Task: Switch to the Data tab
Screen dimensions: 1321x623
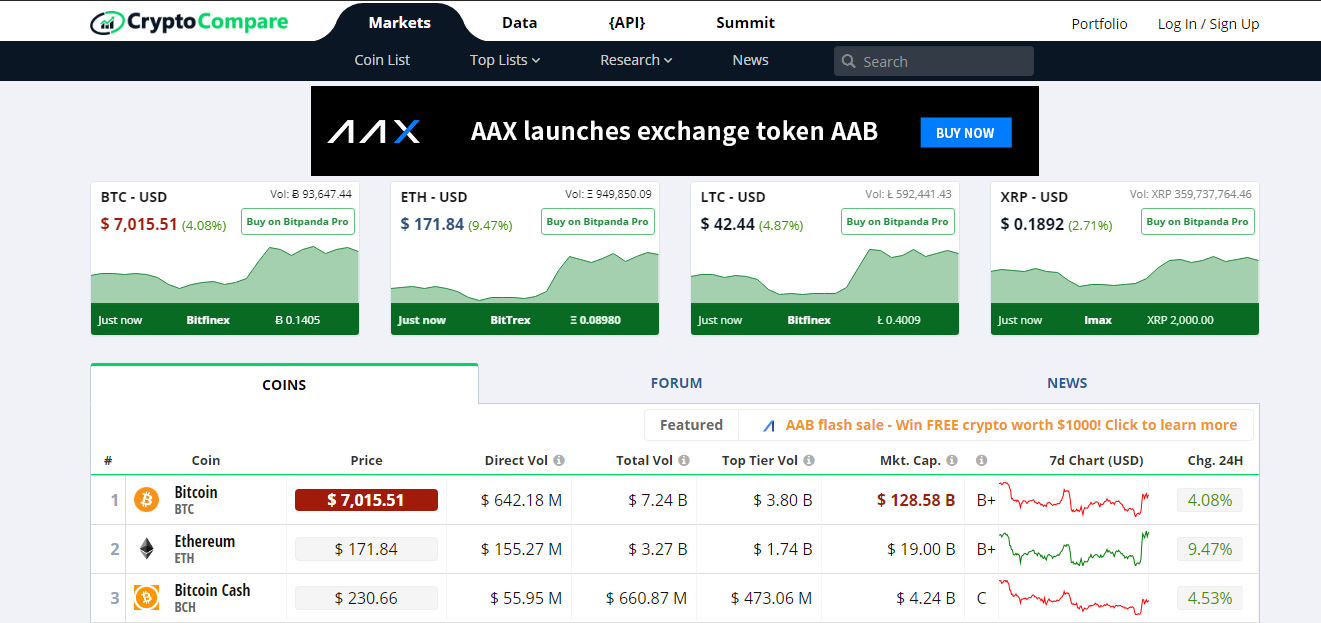Action: 519,22
